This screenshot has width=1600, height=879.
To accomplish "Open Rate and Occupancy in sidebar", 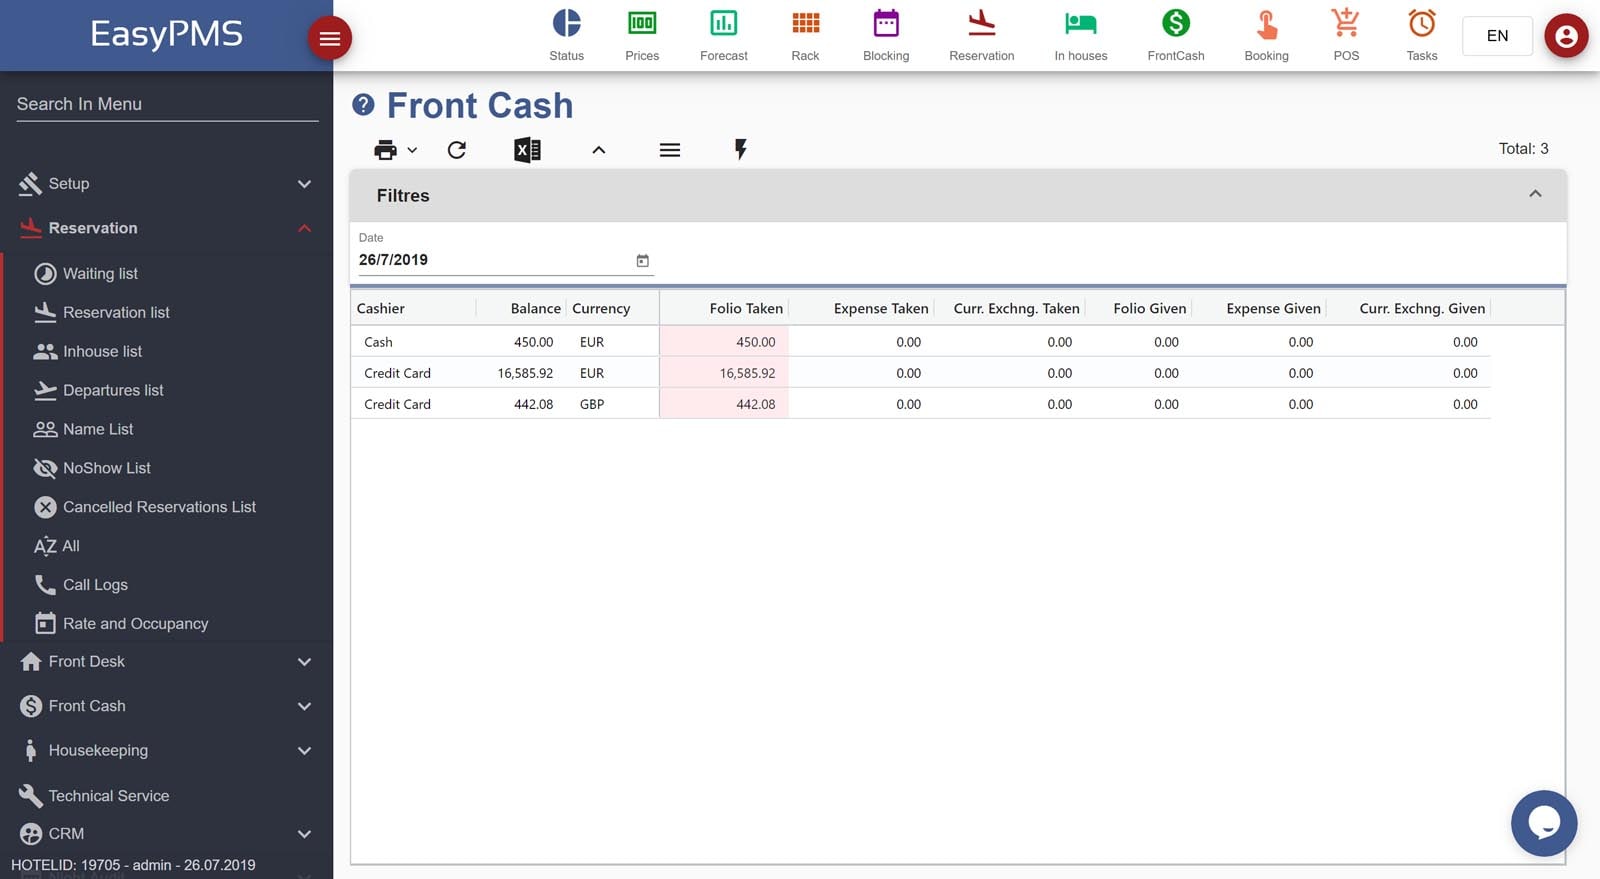I will tap(135, 624).
